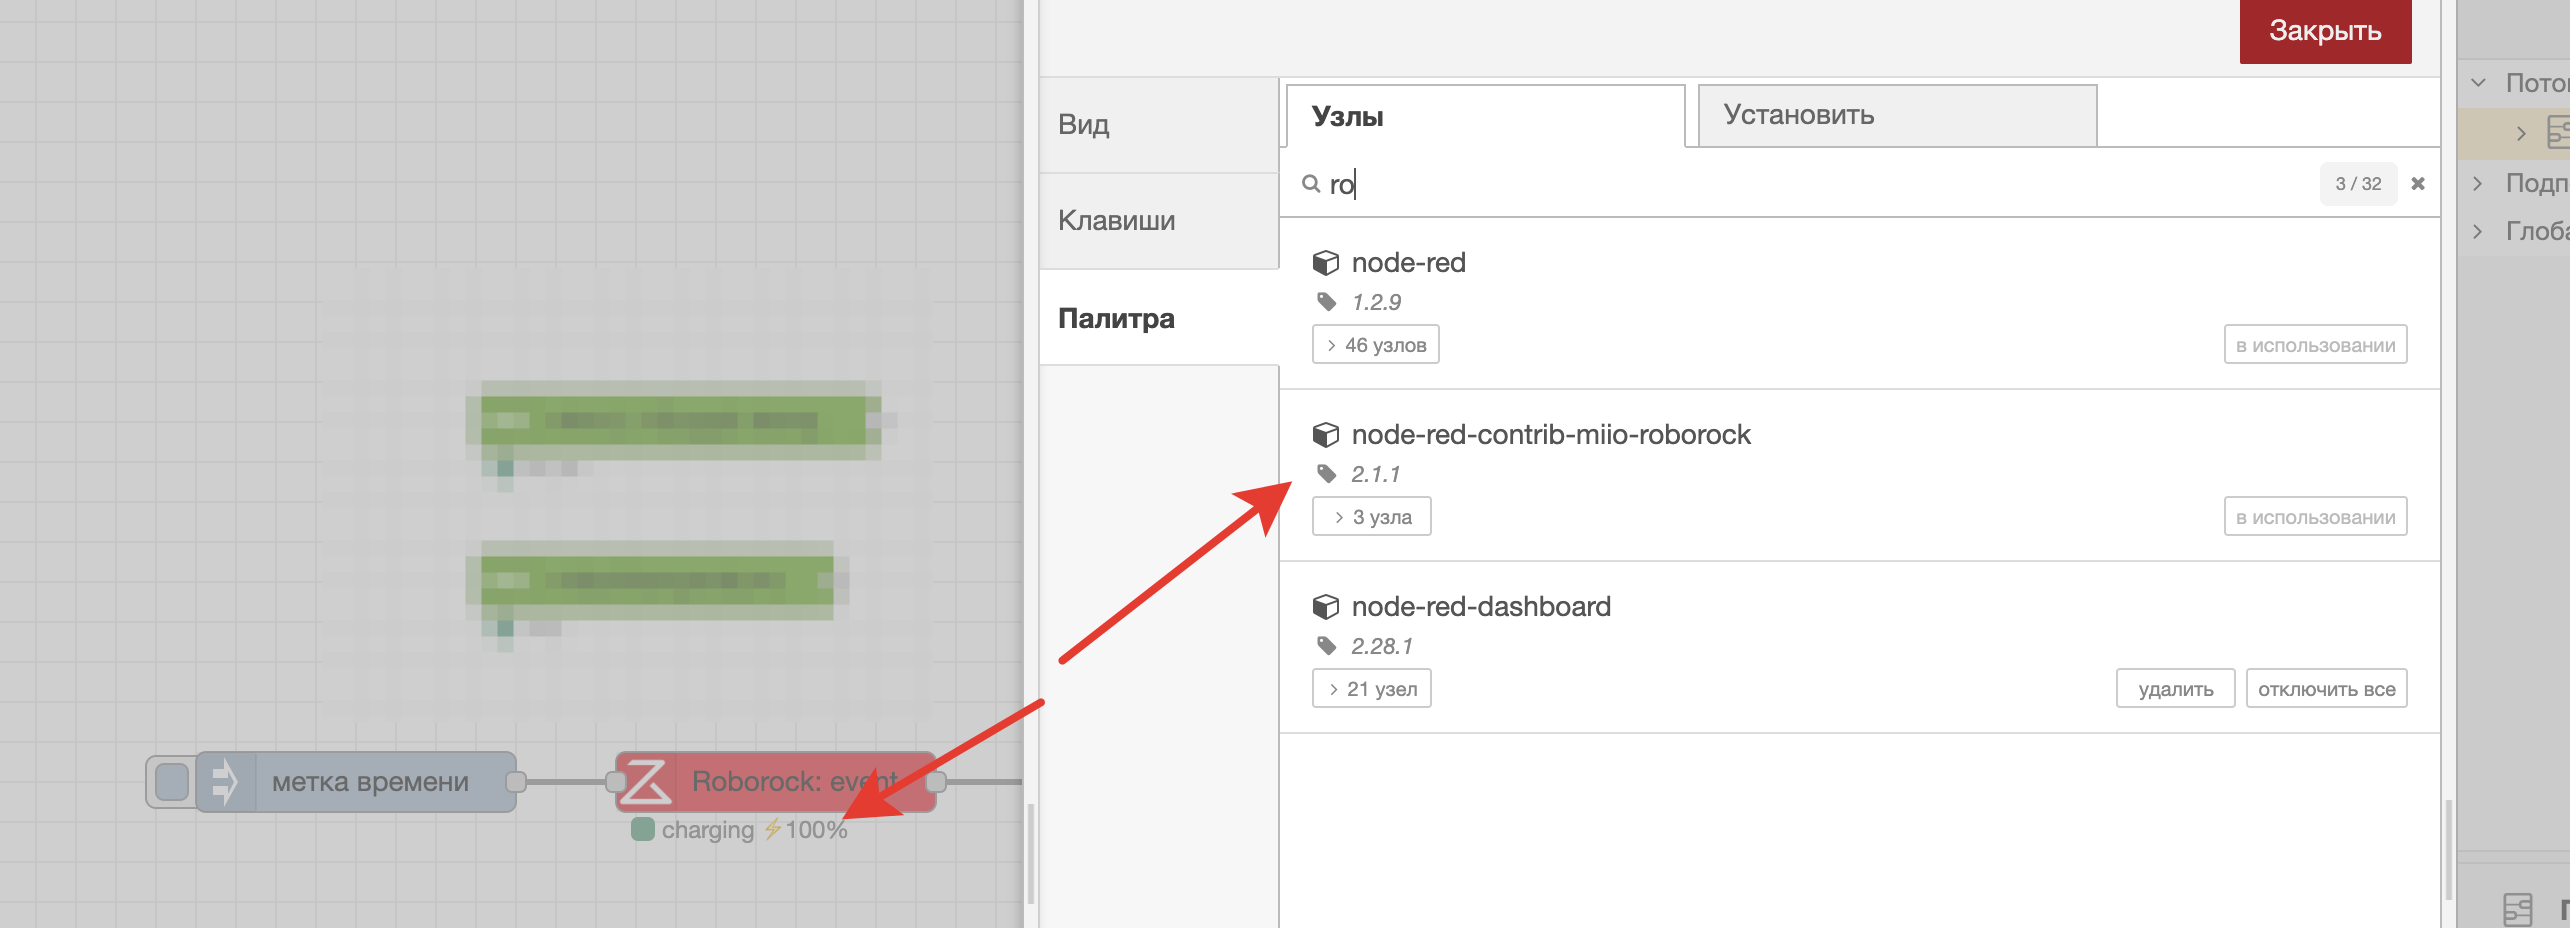
Task: Expand the '46 узлов' node list
Action: click(1375, 345)
